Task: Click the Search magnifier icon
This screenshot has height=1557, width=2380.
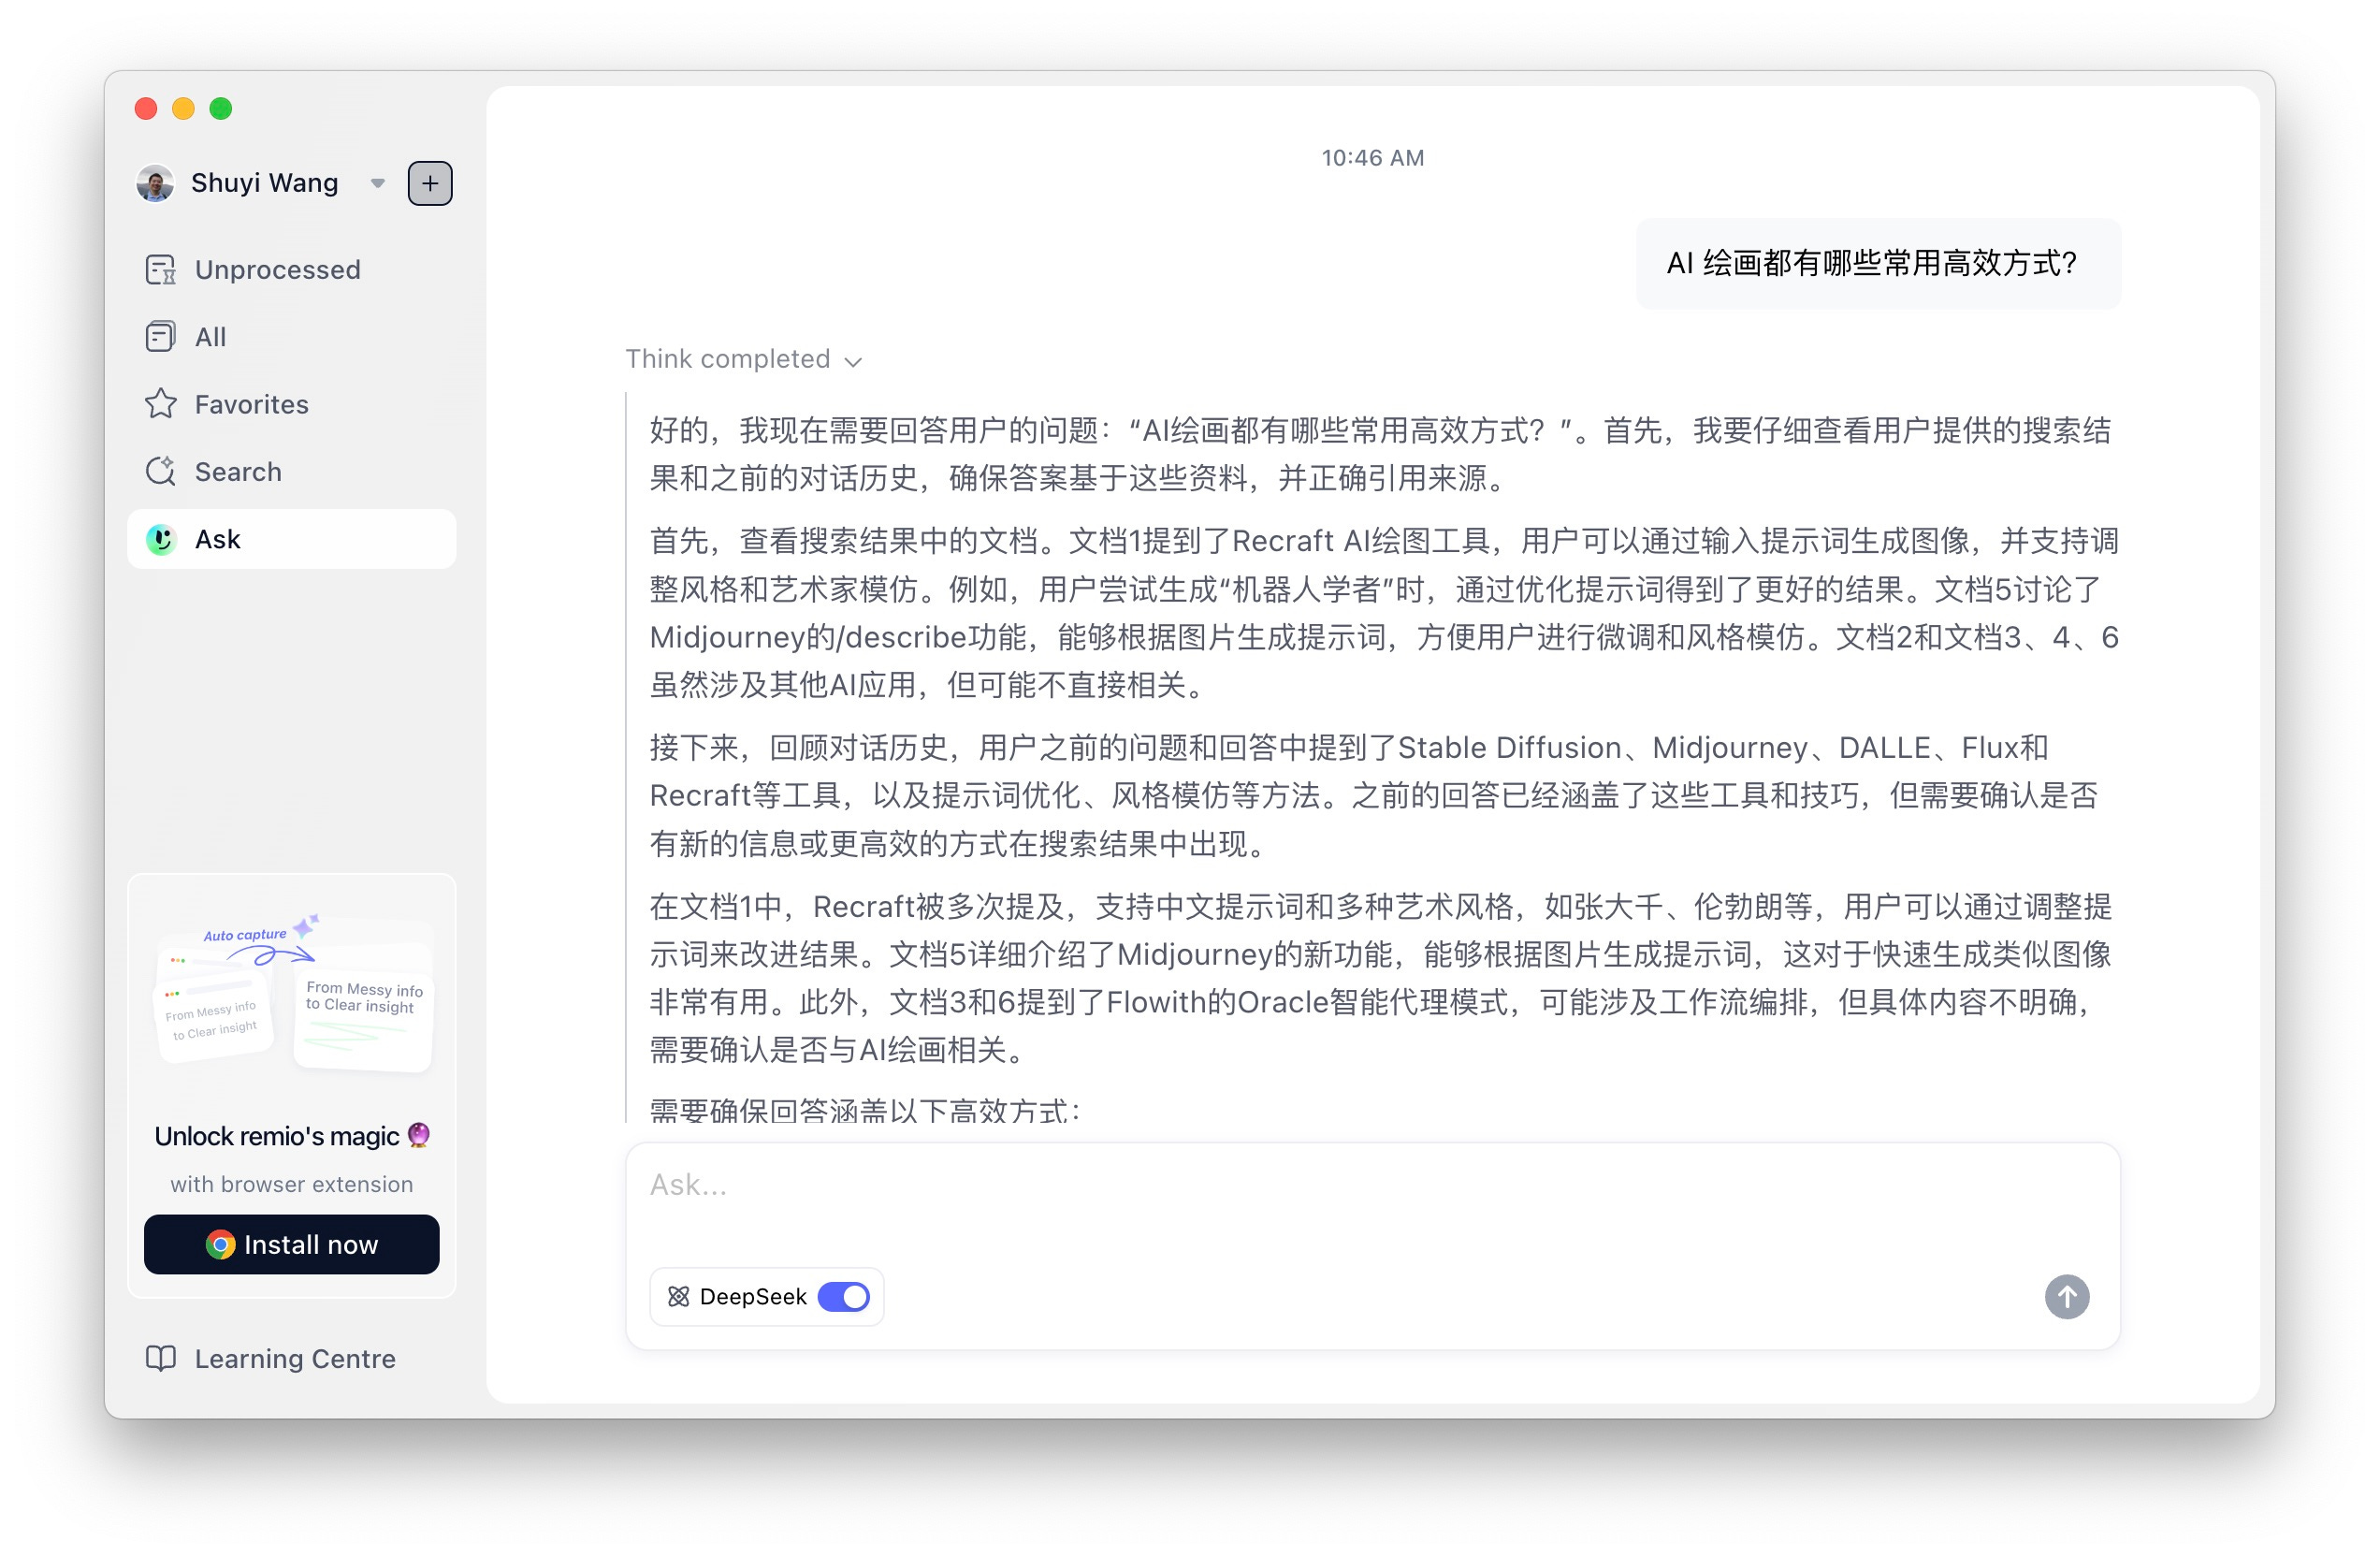Action: tap(160, 471)
